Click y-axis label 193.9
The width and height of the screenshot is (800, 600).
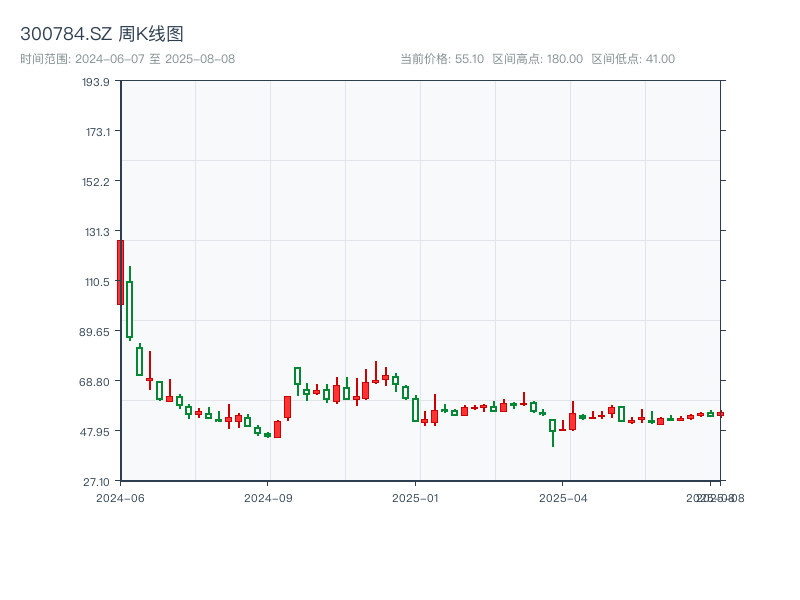95,82
